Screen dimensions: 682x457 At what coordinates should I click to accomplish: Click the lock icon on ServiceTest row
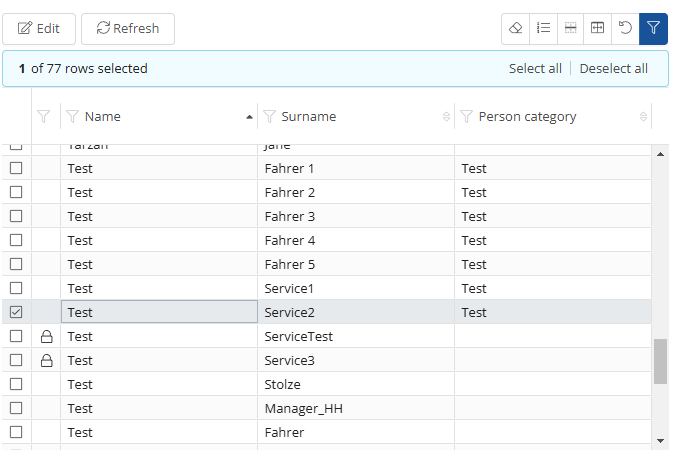point(46,337)
